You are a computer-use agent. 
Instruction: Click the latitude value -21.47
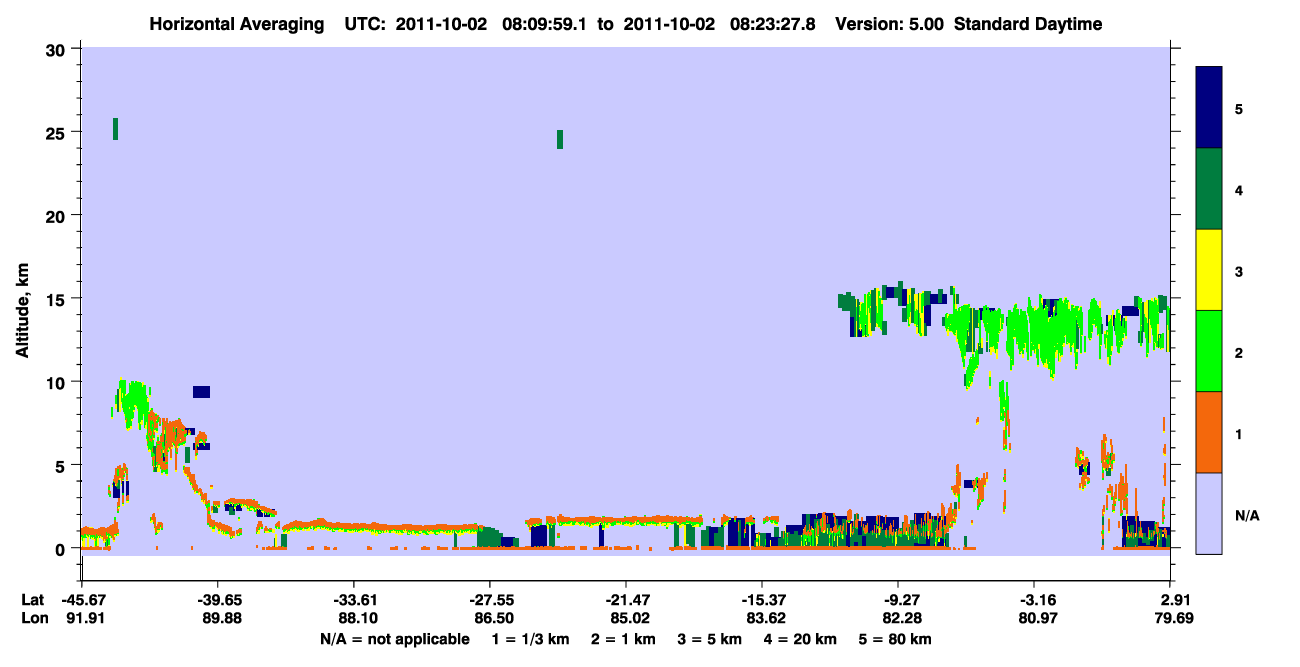point(625,600)
